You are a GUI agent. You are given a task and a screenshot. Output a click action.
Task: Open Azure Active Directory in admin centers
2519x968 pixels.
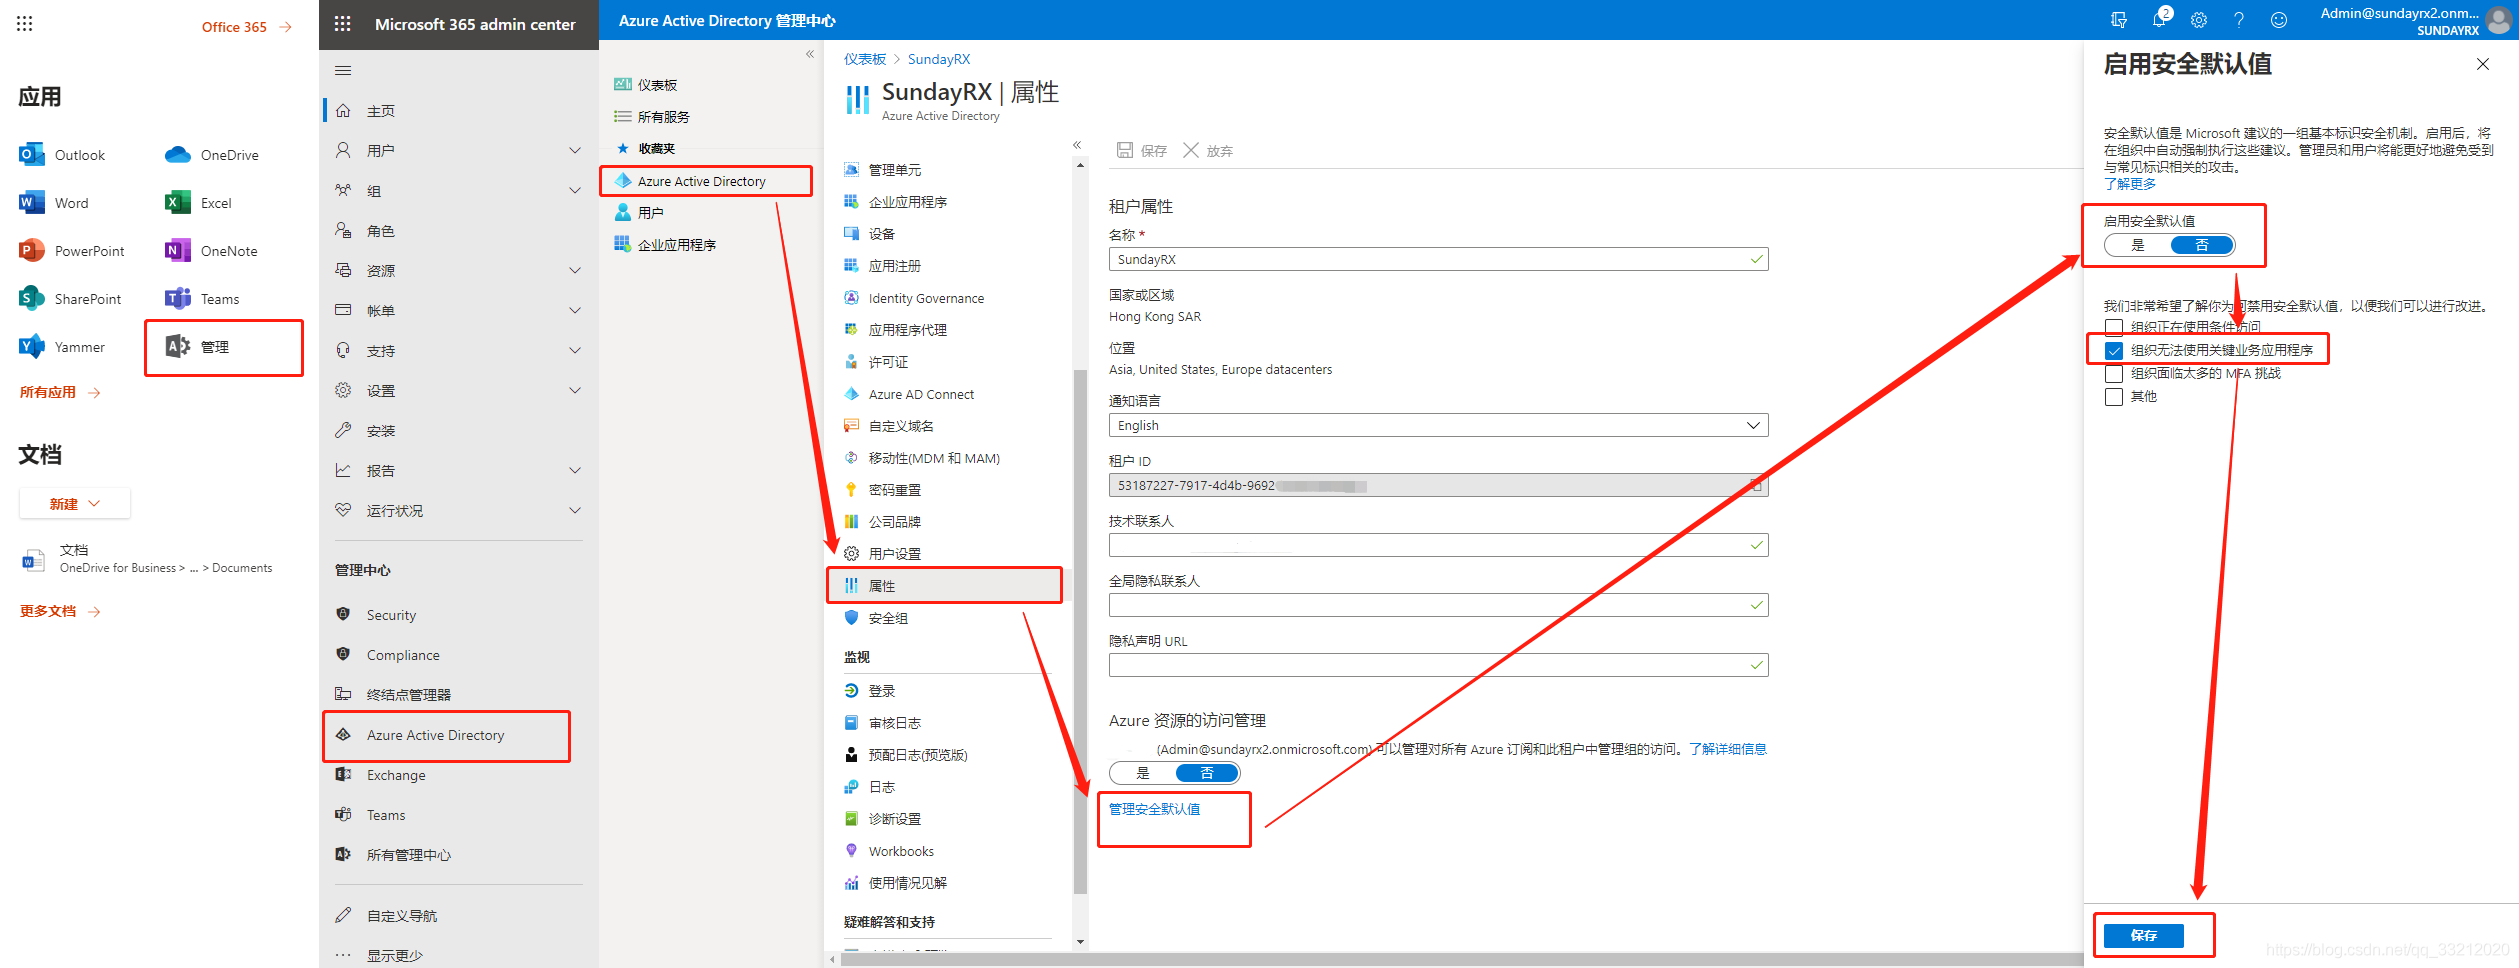point(435,735)
